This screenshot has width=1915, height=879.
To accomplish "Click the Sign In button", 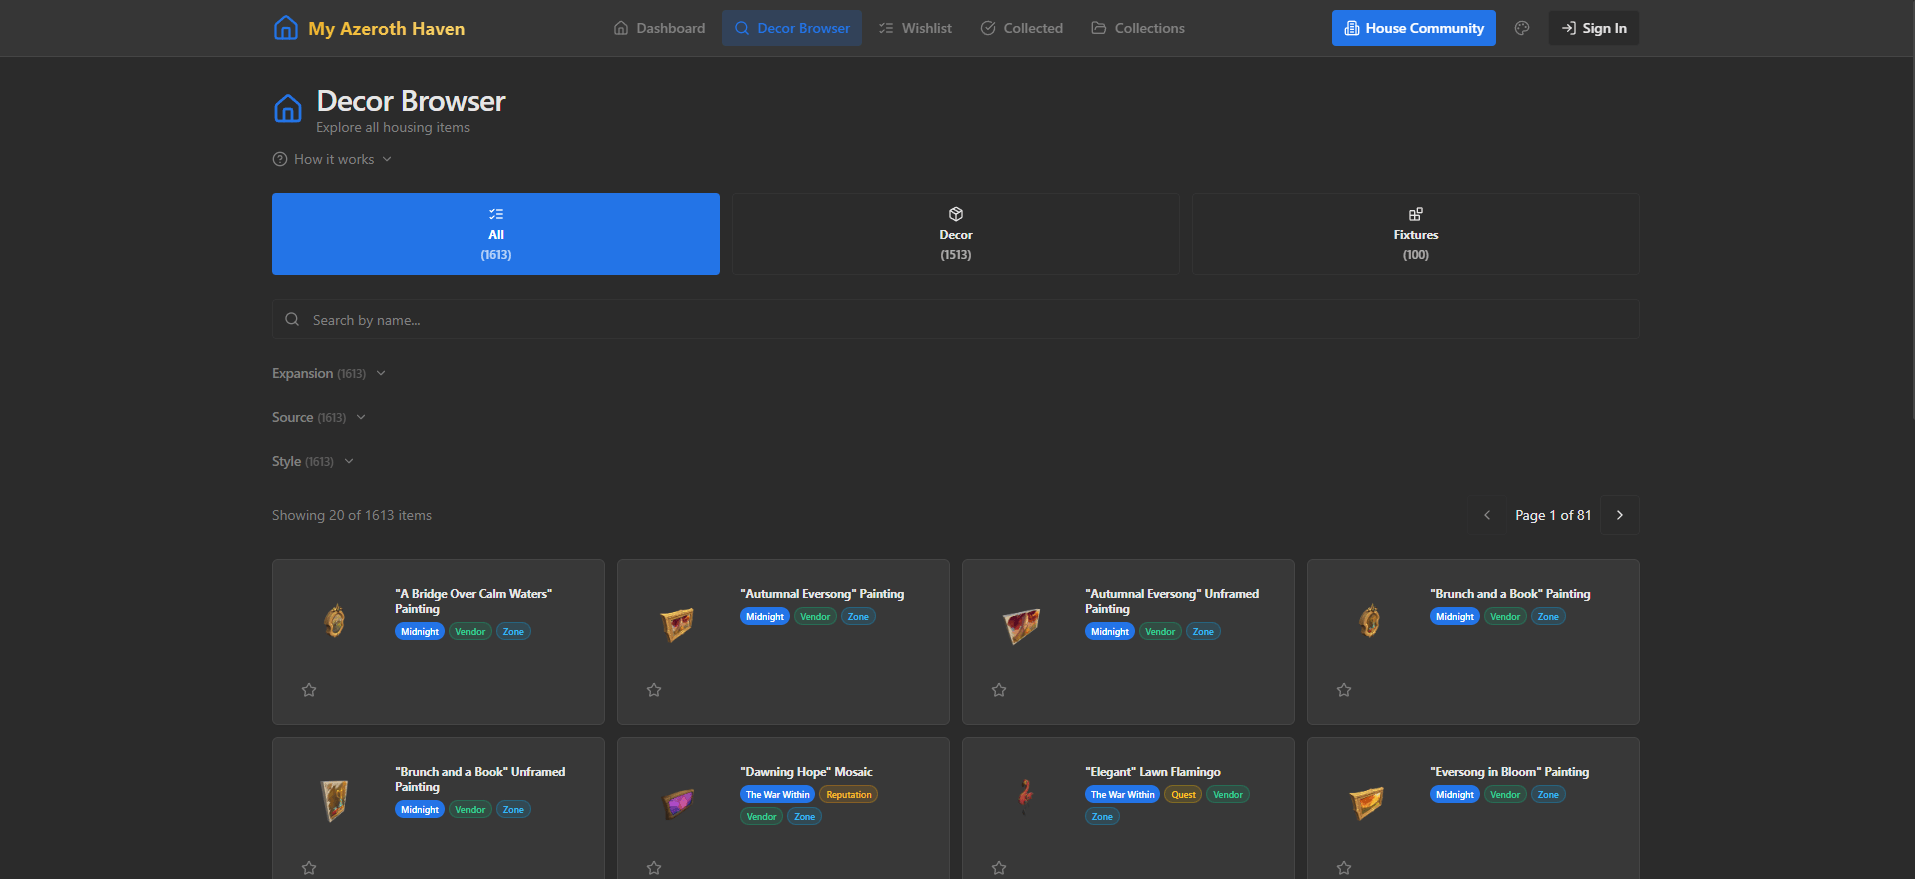I will point(1594,28).
